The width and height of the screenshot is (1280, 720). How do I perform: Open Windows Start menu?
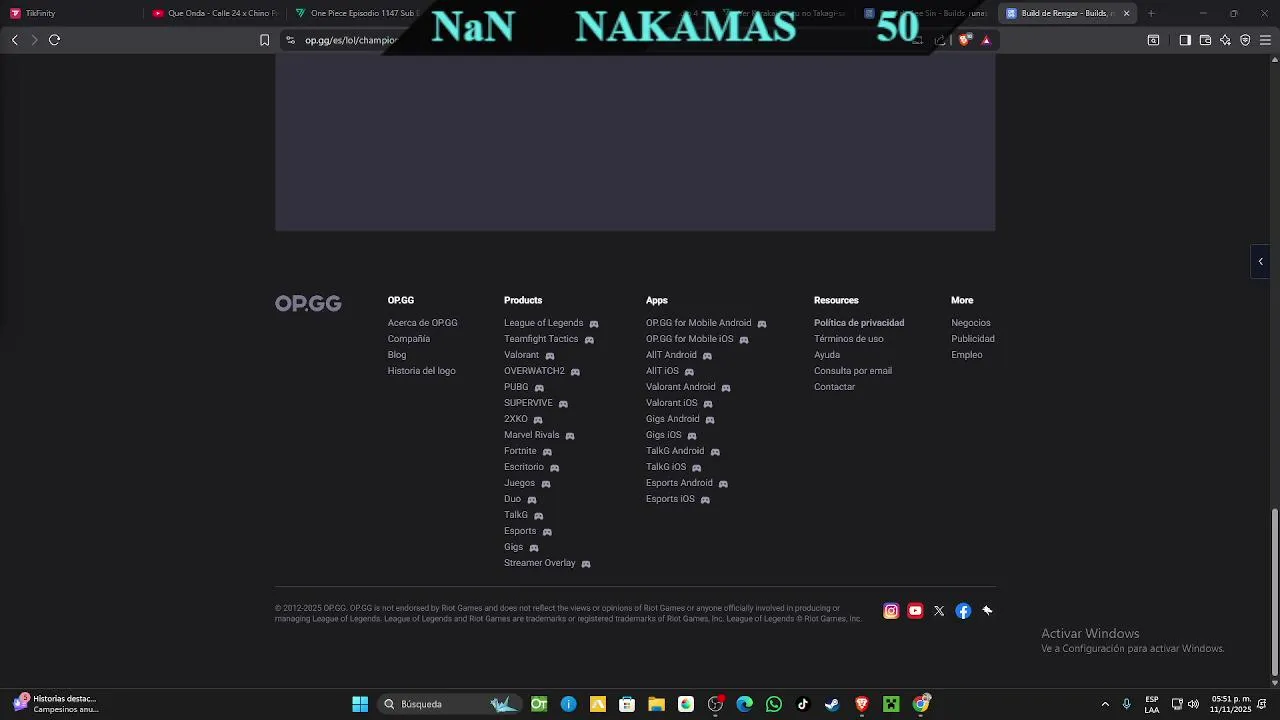click(x=360, y=704)
